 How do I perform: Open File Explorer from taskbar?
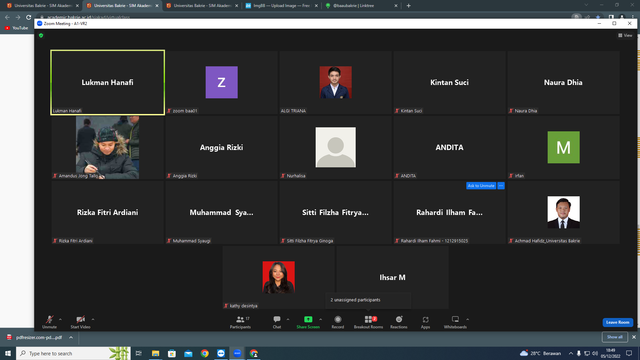156,353
